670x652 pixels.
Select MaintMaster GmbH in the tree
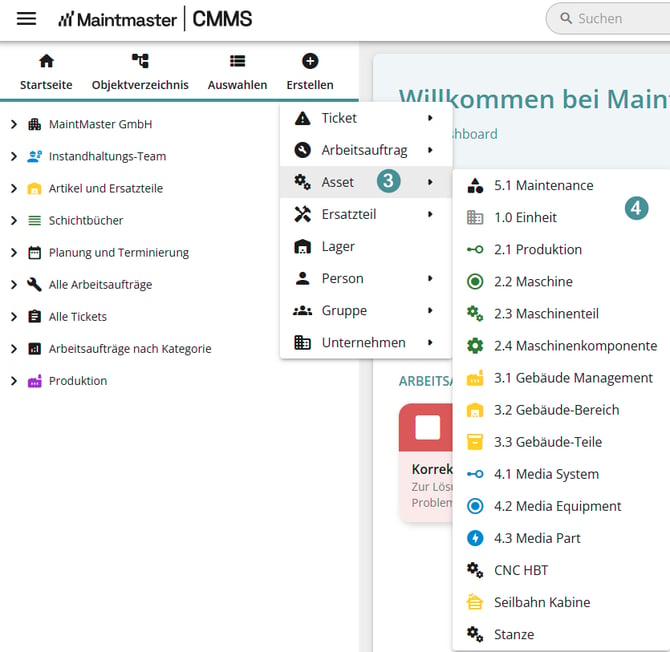[100, 124]
